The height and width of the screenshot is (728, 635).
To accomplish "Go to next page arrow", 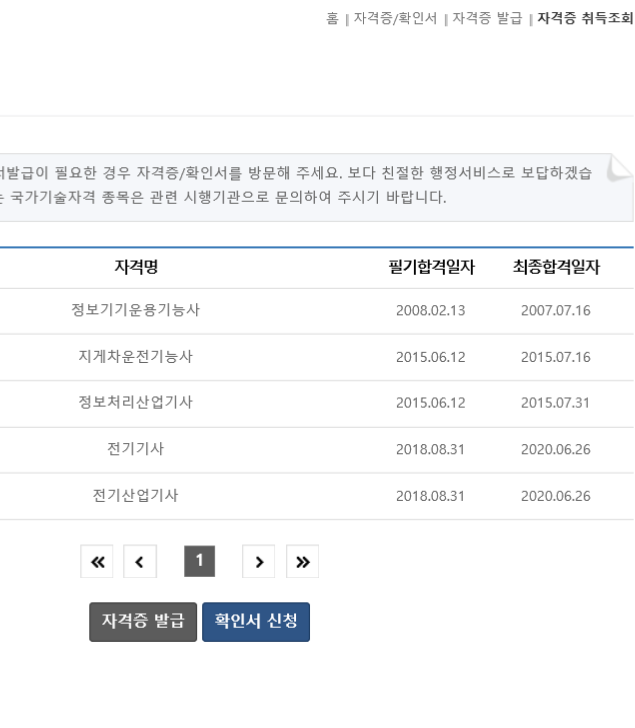I will click(x=259, y=561).
